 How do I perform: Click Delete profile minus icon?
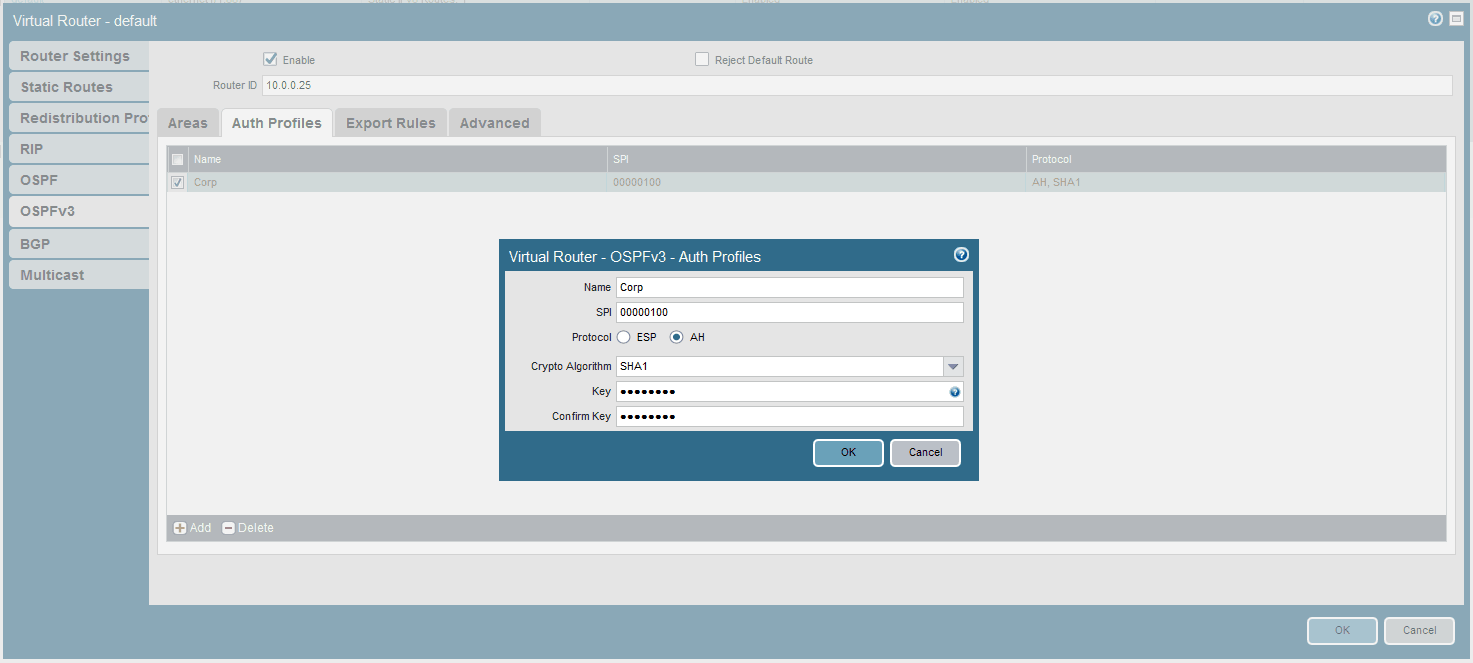[x=228, y=528]
